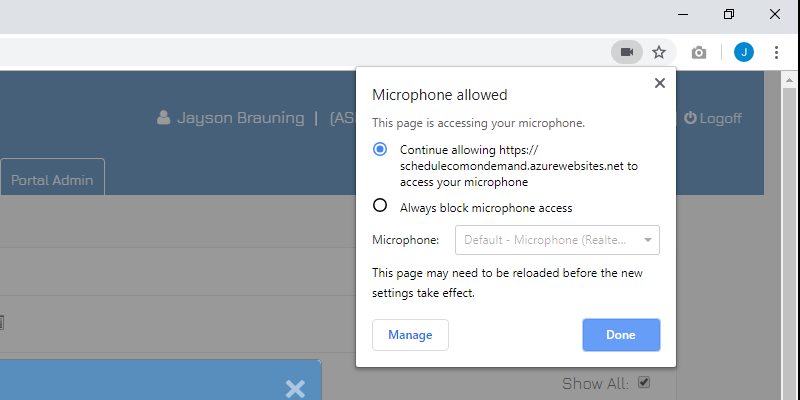800x400 pixels.
Task: Click the scrollbar up arrow
Action: [x=789, y=80]
